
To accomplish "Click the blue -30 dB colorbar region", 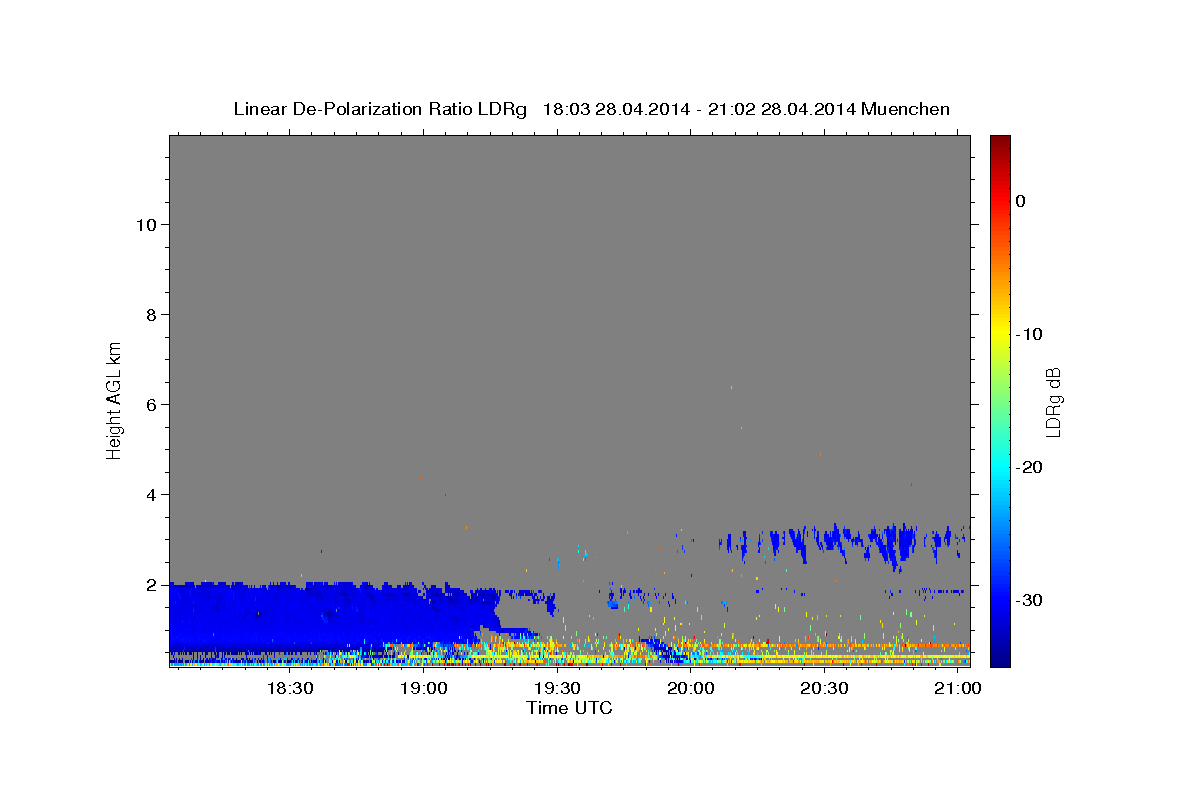I will click(x=1000, y=600).
